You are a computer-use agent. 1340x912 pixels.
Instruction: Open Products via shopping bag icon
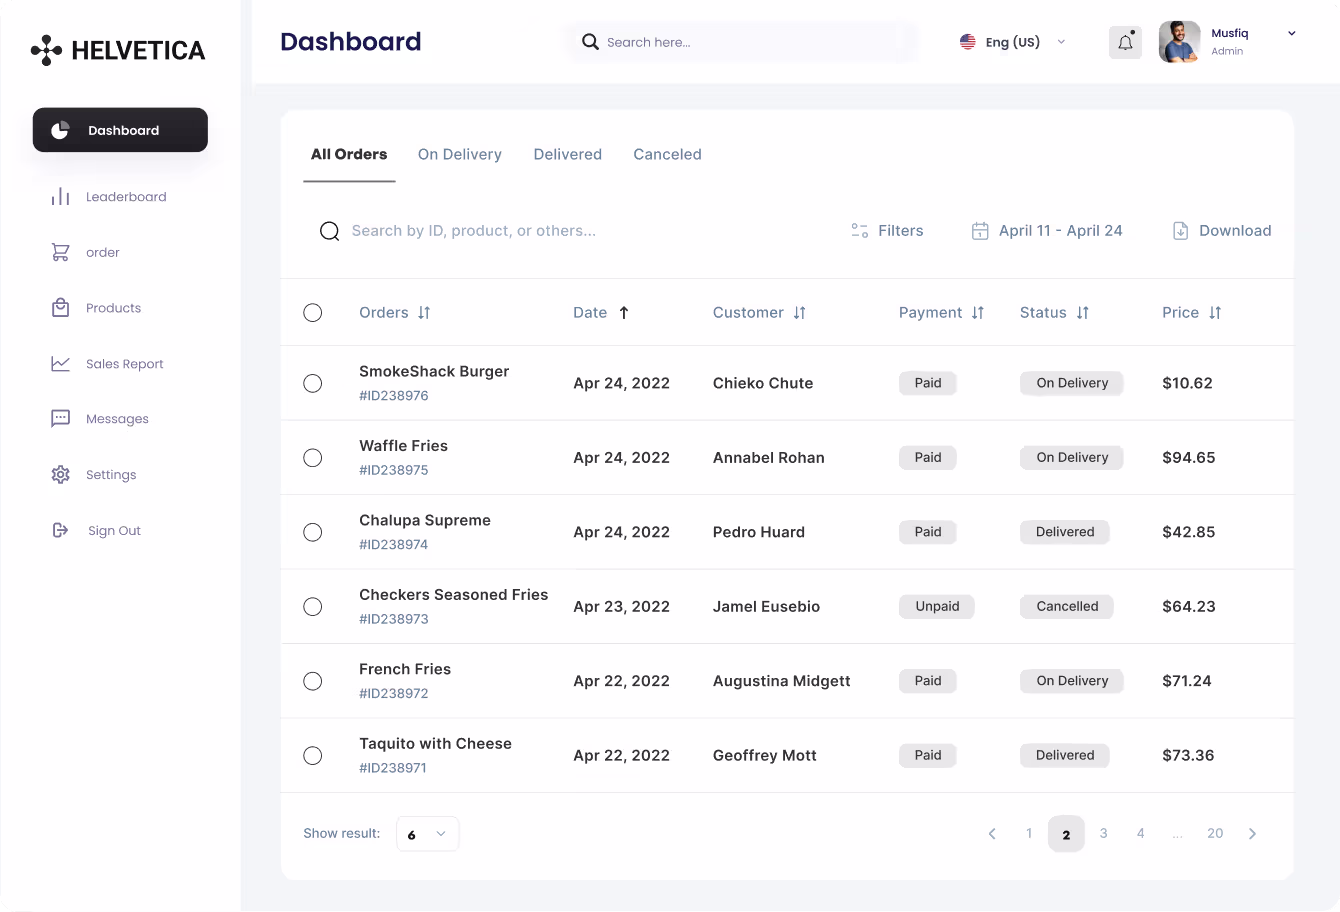(x=60, y=308)
